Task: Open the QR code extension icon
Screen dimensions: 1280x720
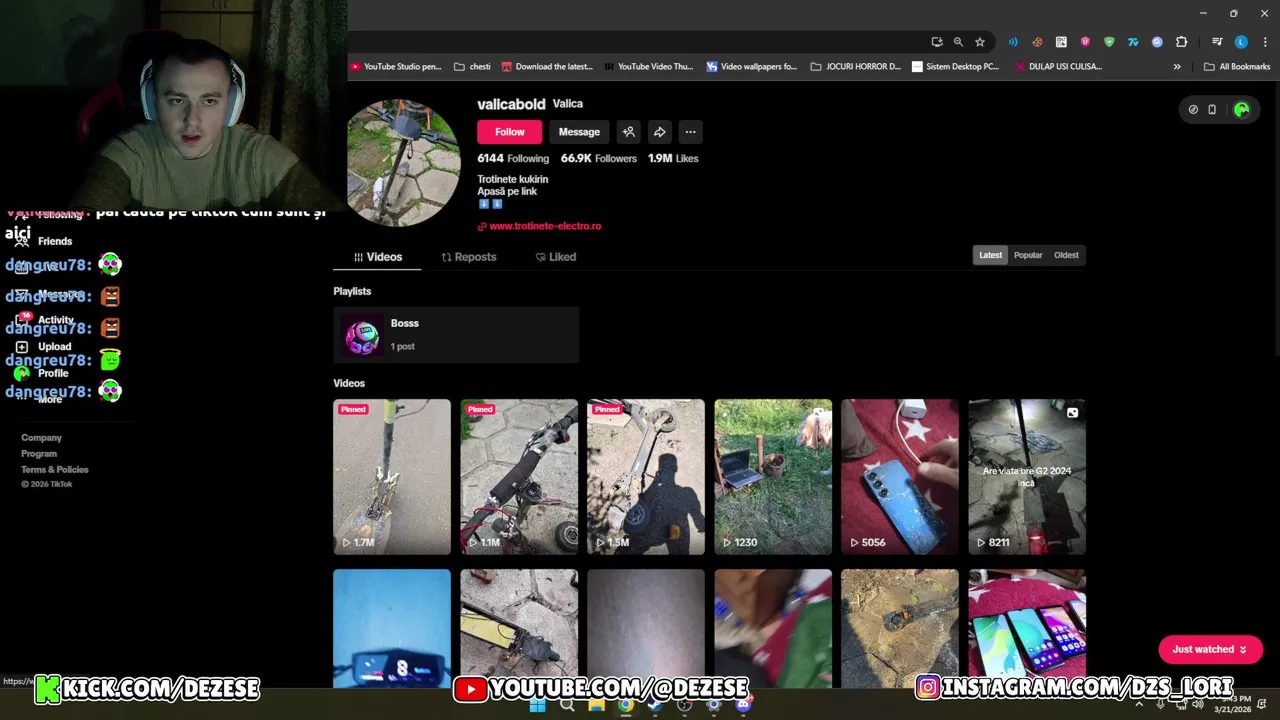Action: (1061, 42)
